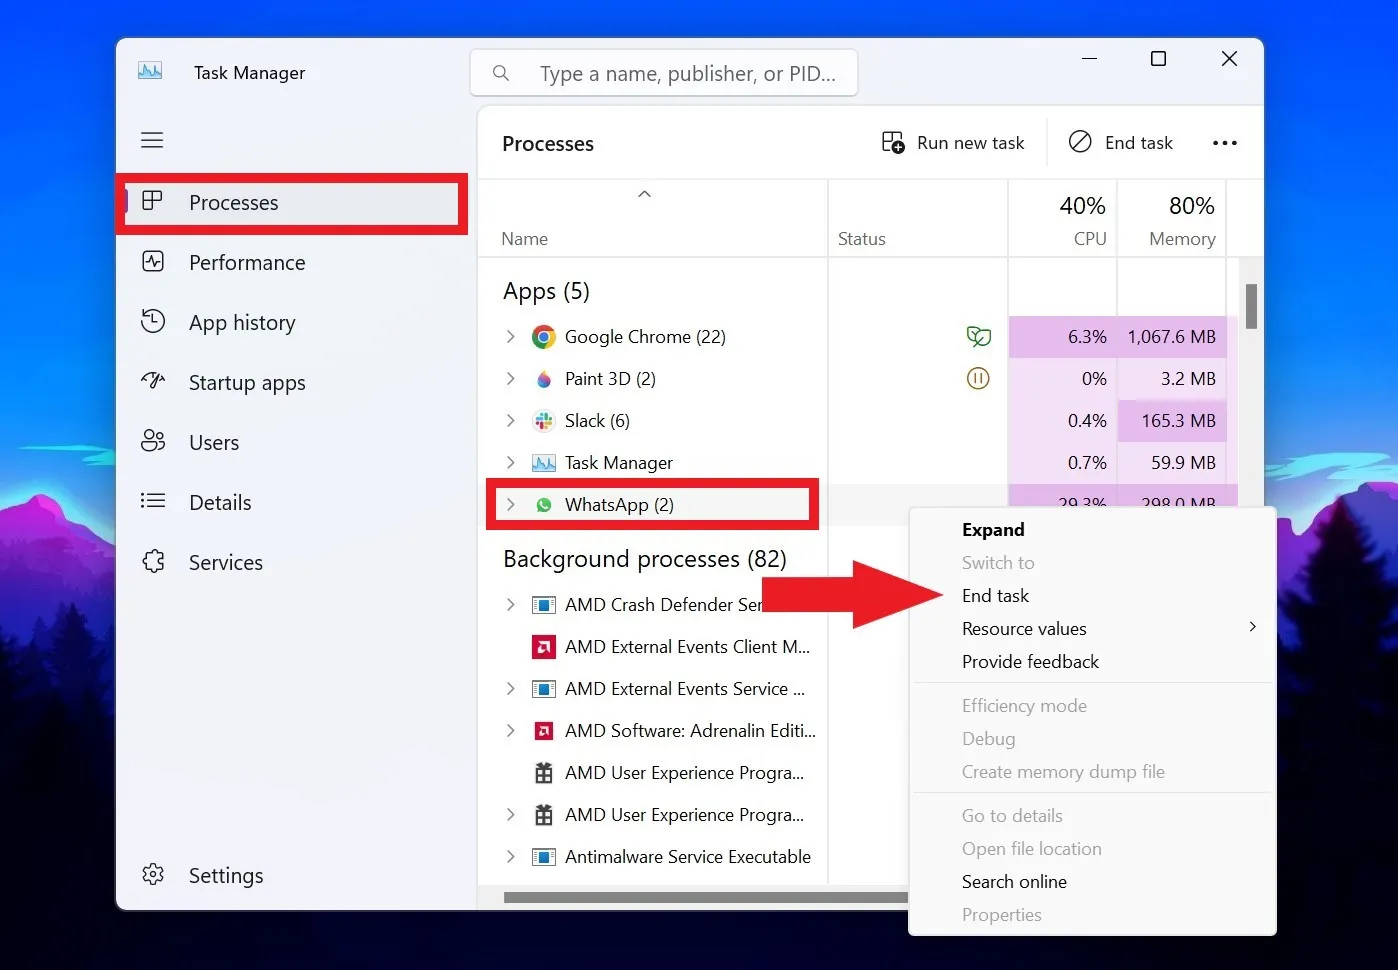The width and height of the screenshot is (1398, 970).
Task: Click the App history clock icon
Action: 153,321
